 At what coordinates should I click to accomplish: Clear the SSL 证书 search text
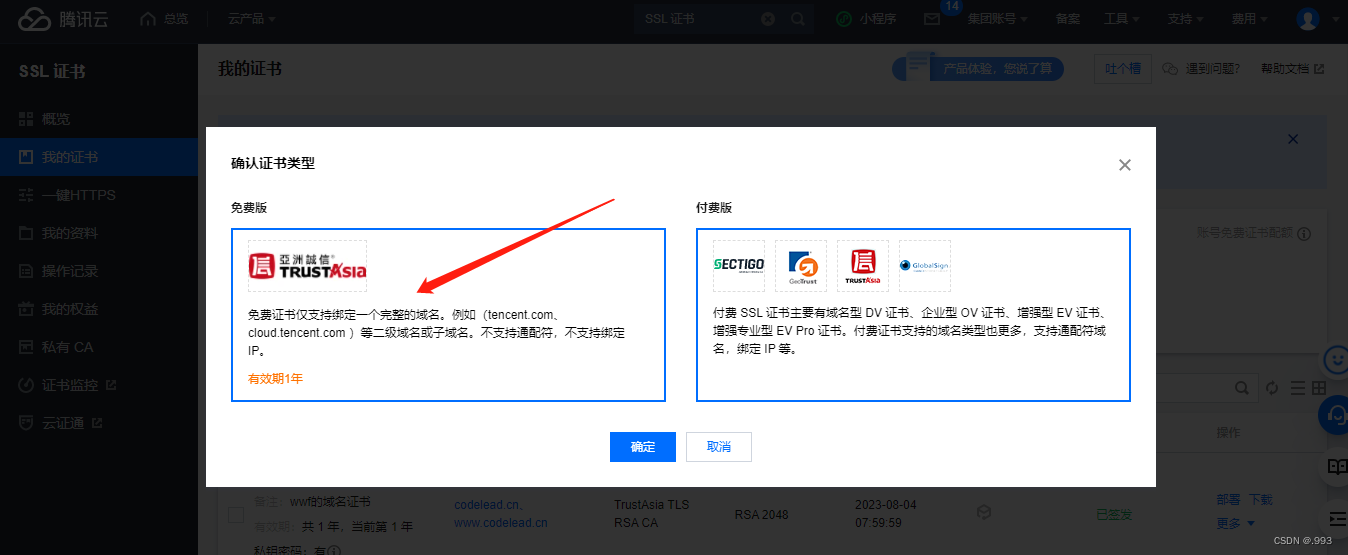click(x=768, y=19)
